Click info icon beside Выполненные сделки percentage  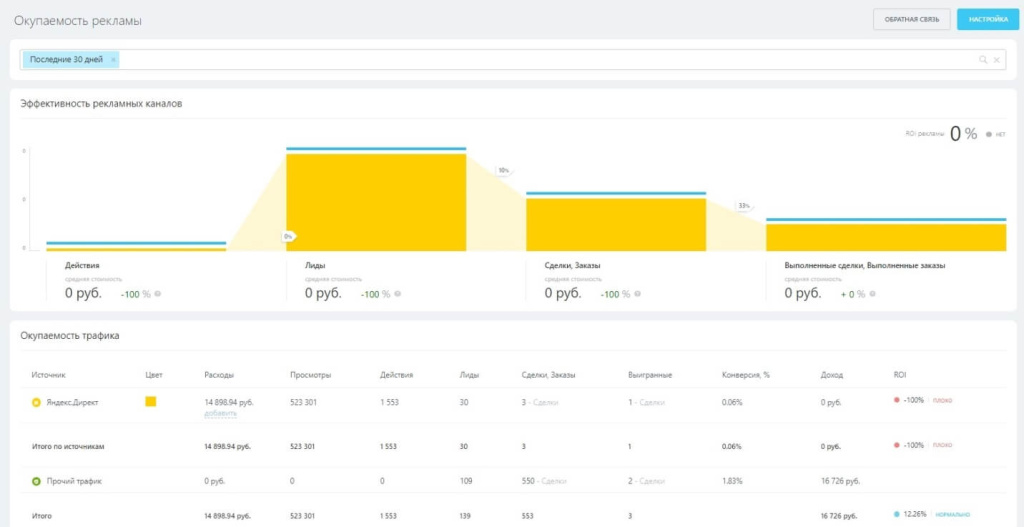pyautogui.click(x=872, y=294)
